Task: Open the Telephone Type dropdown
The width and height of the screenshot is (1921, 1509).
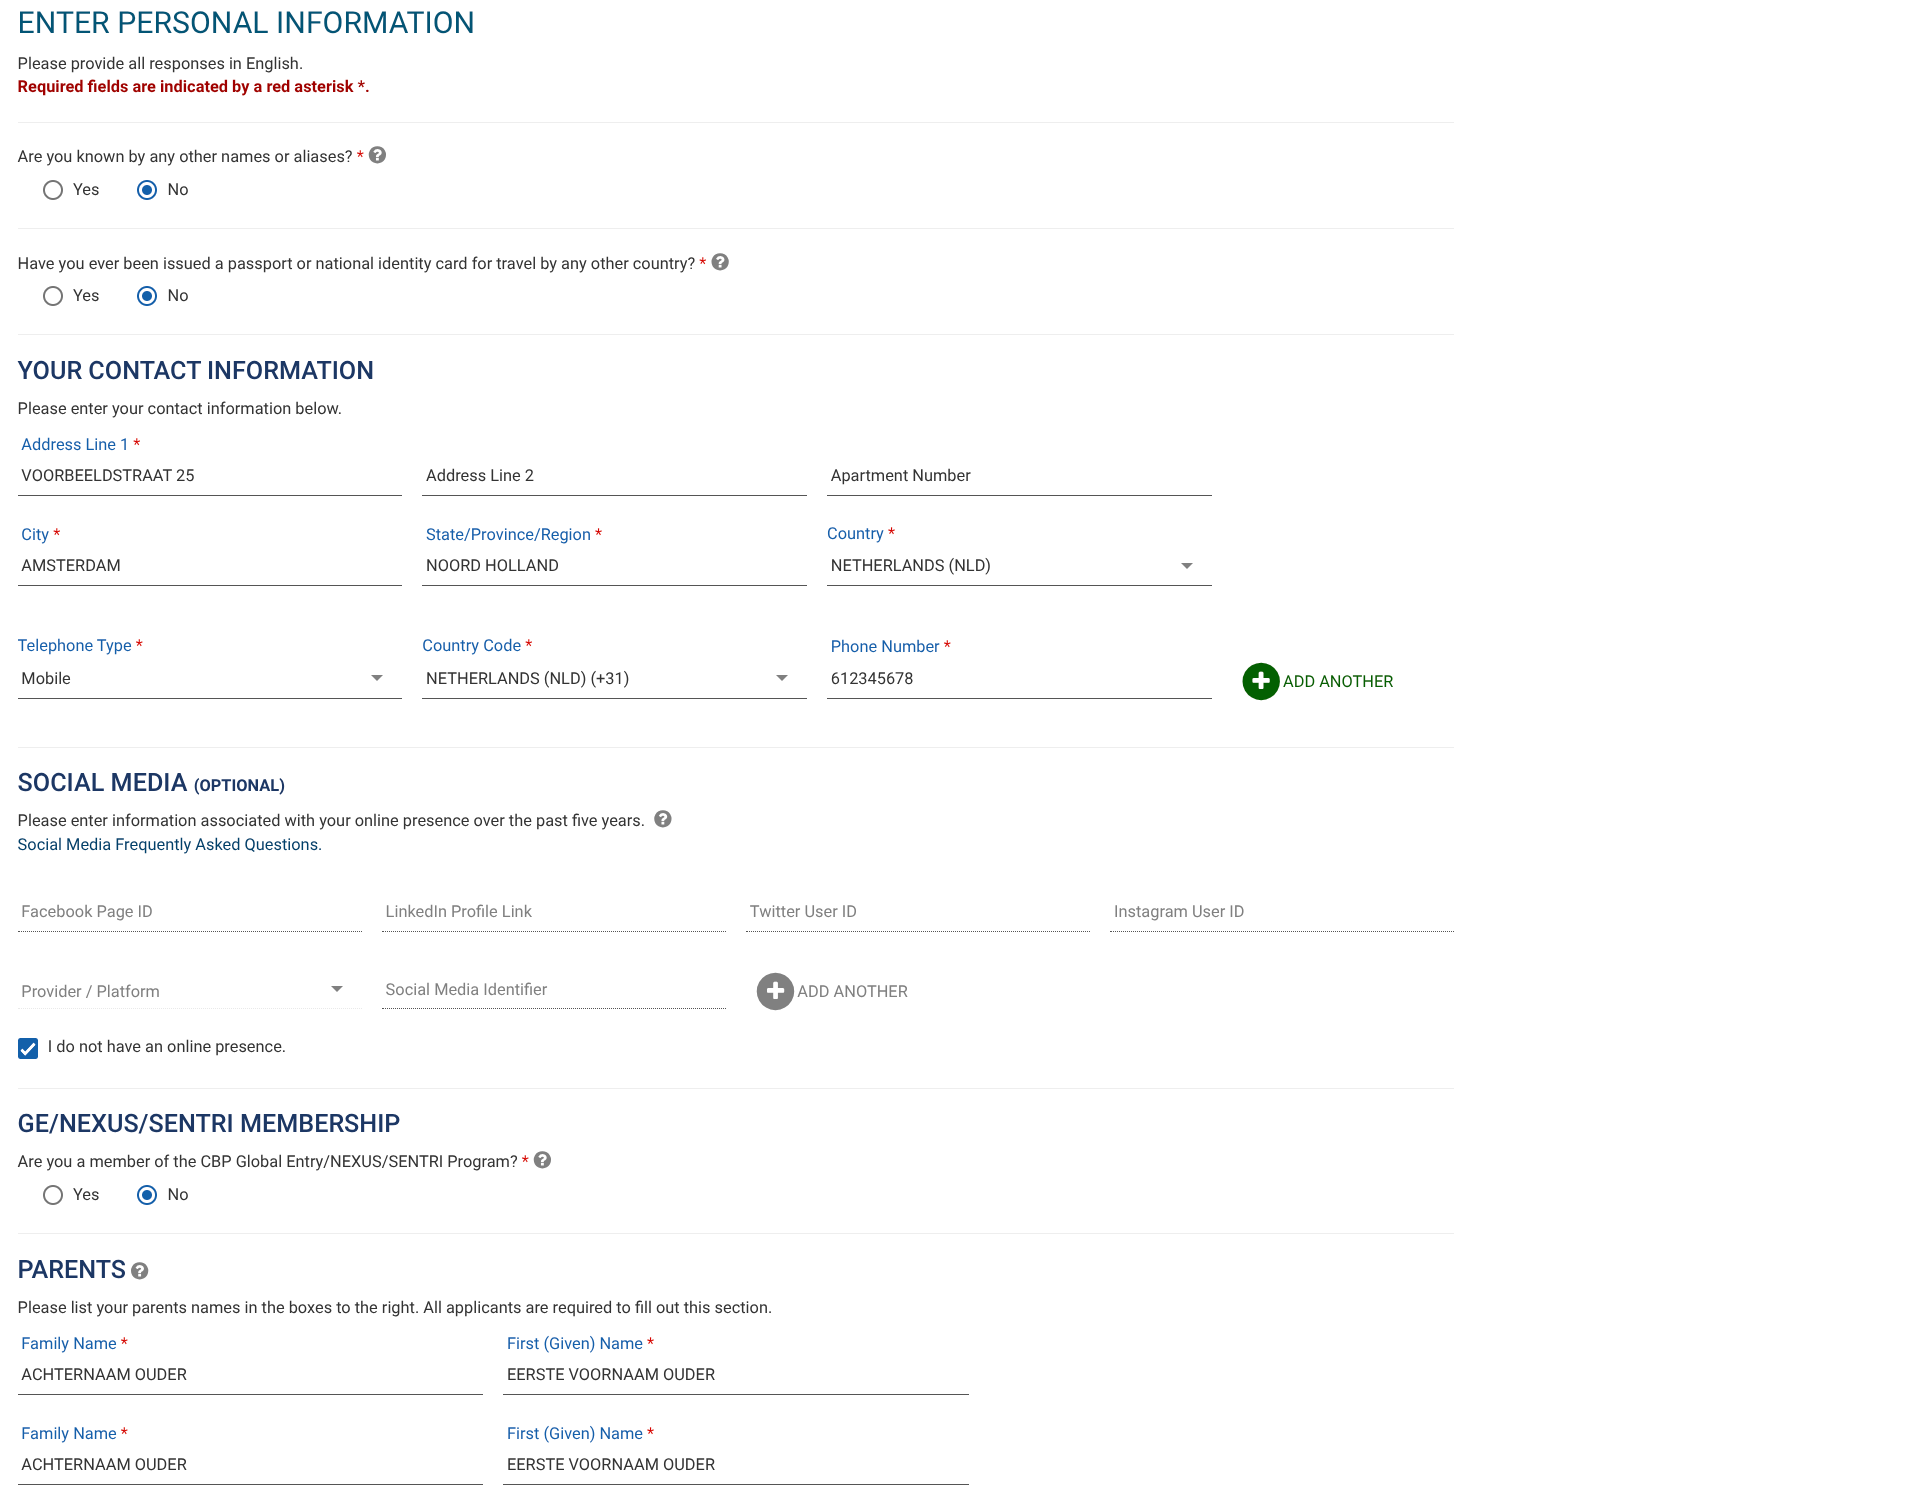Action: 209,679
